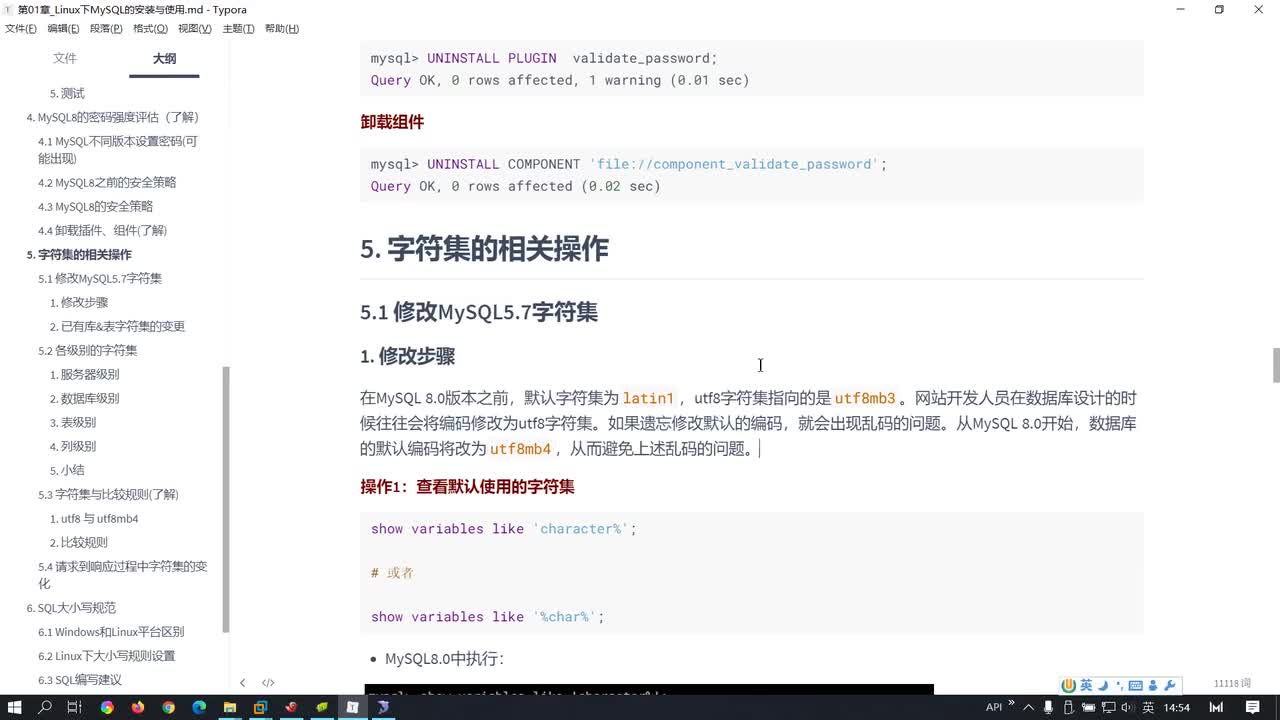1280x720 pixels.
Task: Click the inline code utf8mb4
Action: point(520,449)
